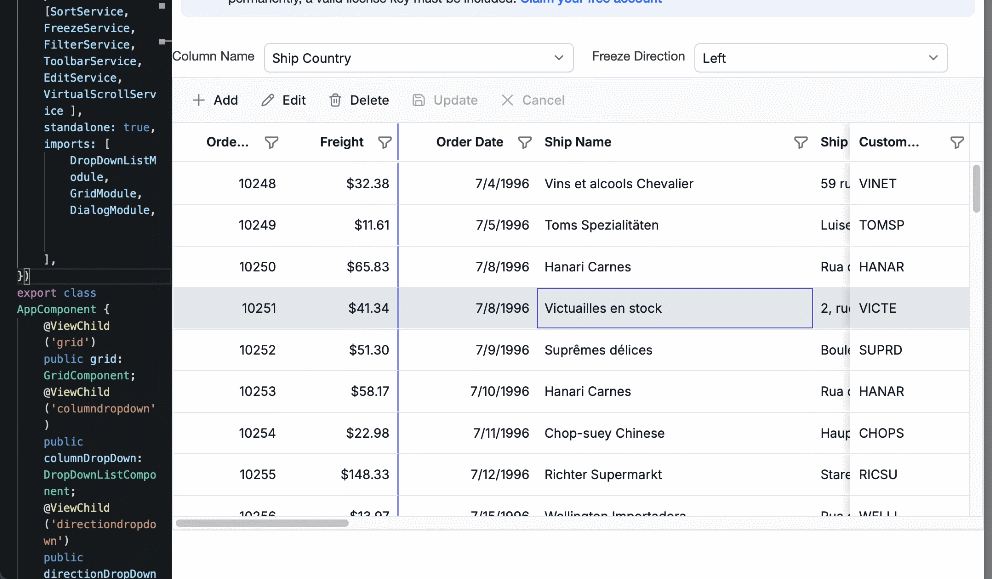Click the Delete trash icon

(x=335, y=100)
